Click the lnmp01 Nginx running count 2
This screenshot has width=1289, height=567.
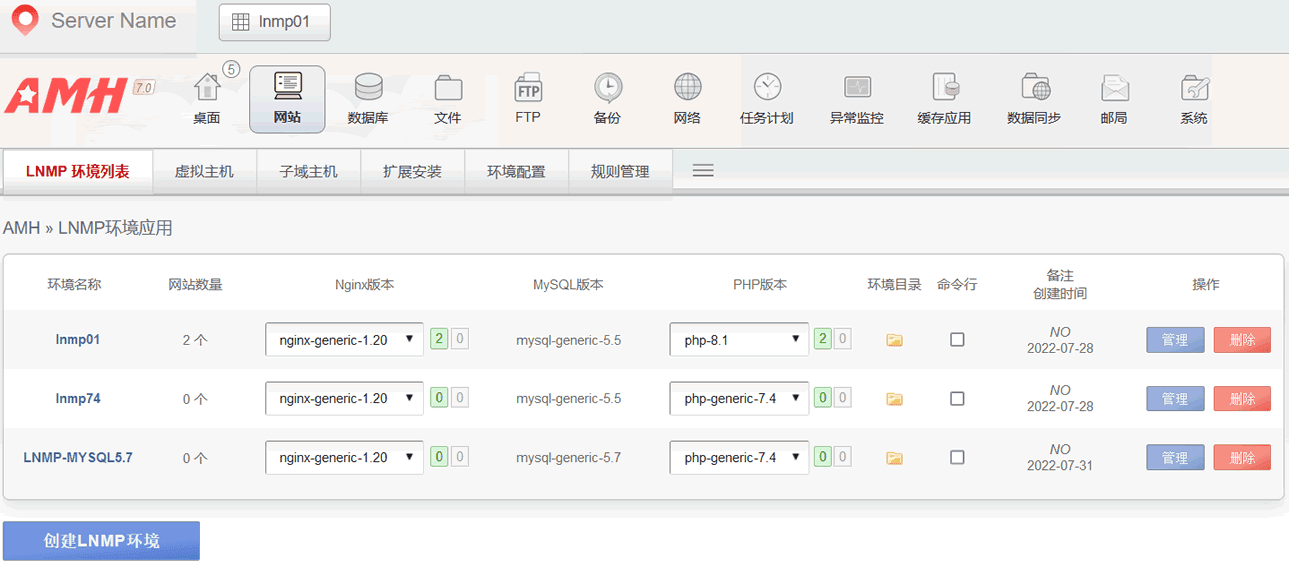coord(439,339)
